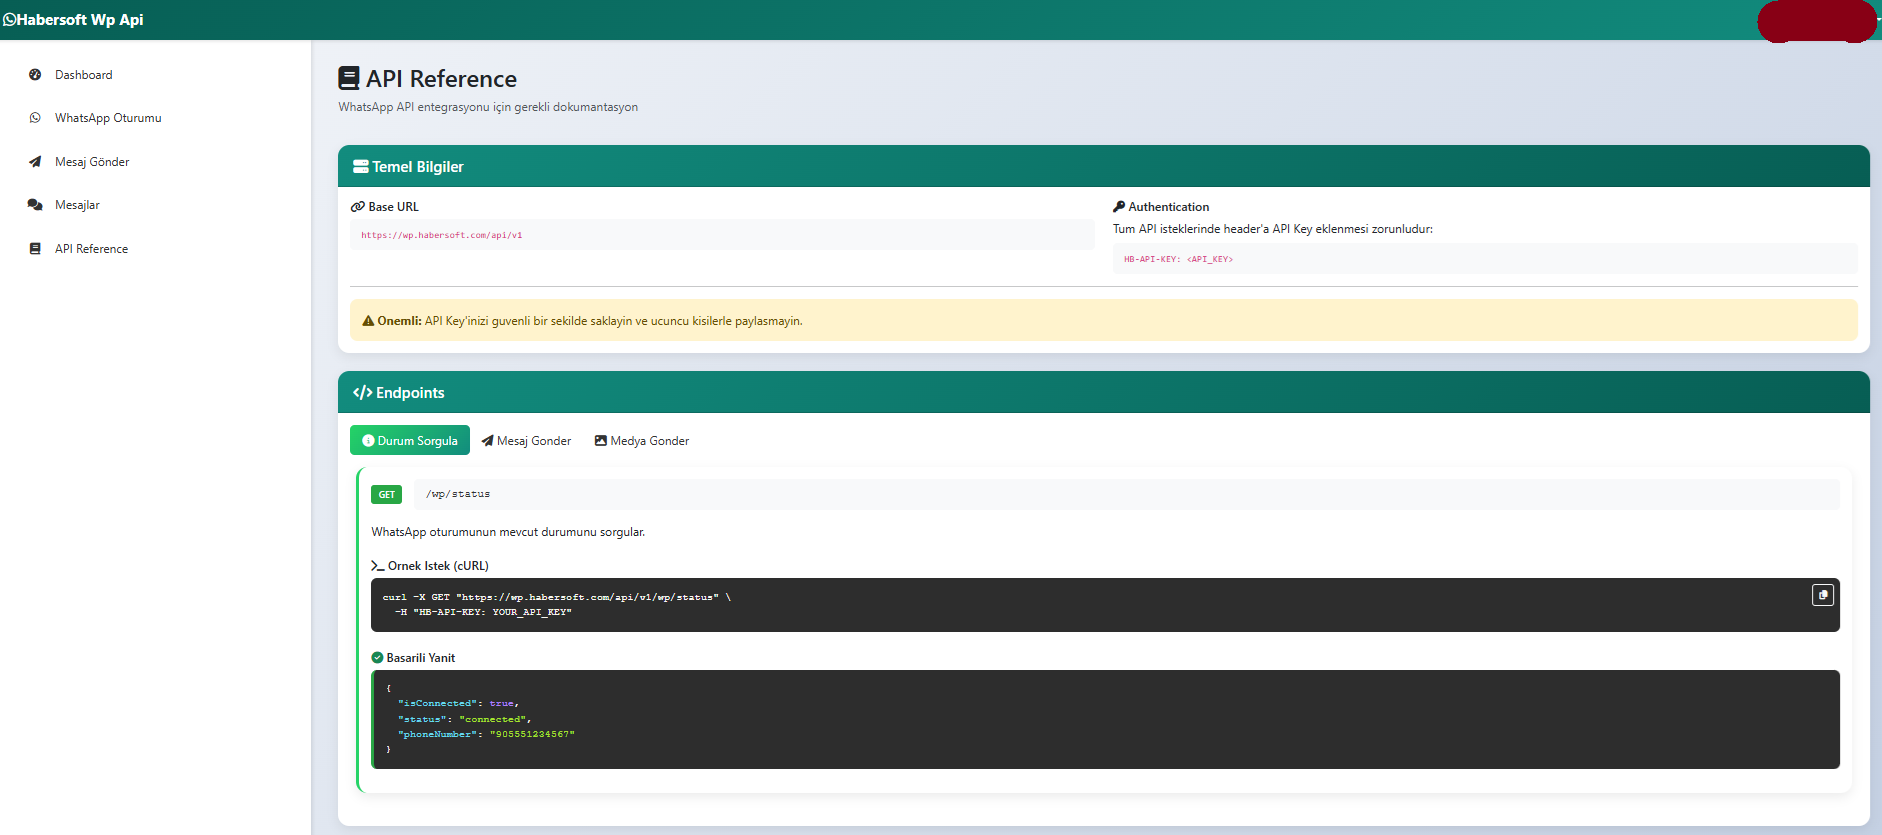Click the "isConnected": true response line

point(458,703)
